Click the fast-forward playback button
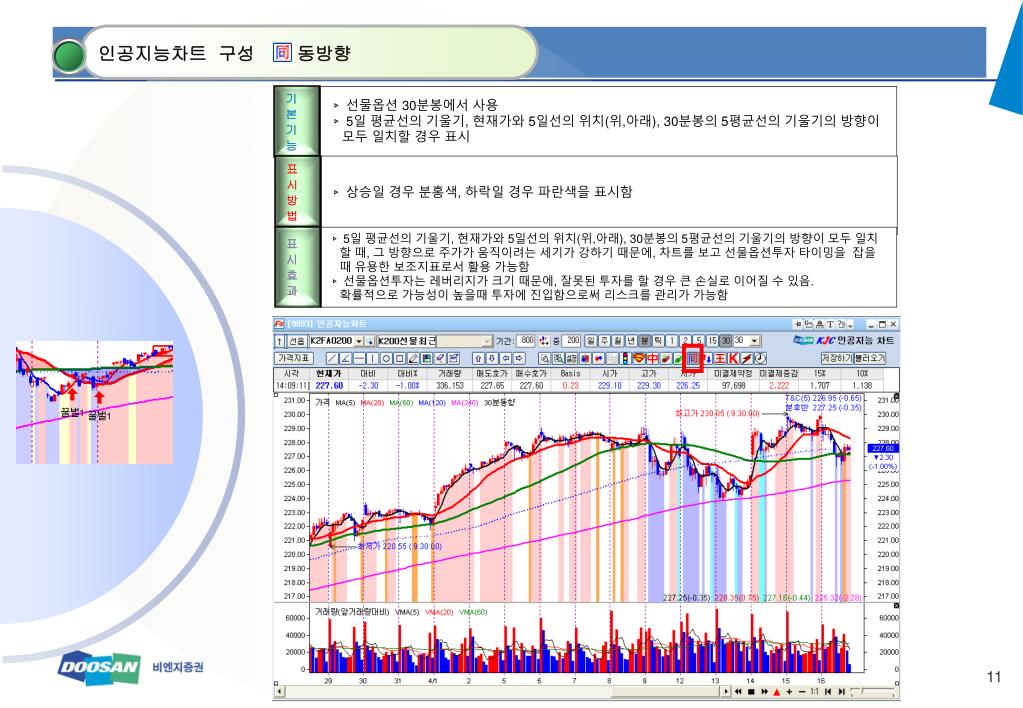Viewport: 1023px width, 708px height. click(x=765, y=692)
